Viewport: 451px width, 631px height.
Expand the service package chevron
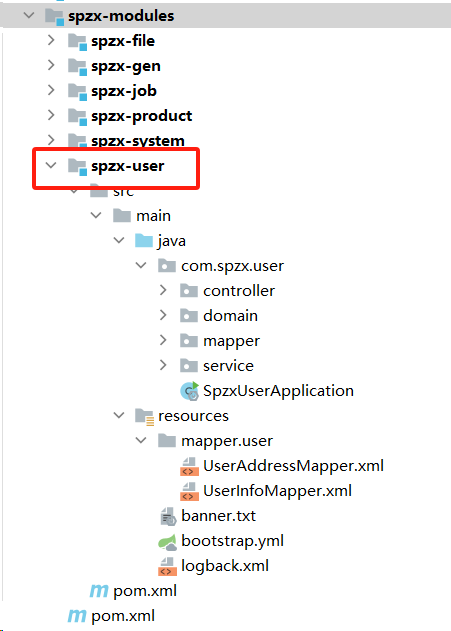pyautogui.click(x=163, y=365)
